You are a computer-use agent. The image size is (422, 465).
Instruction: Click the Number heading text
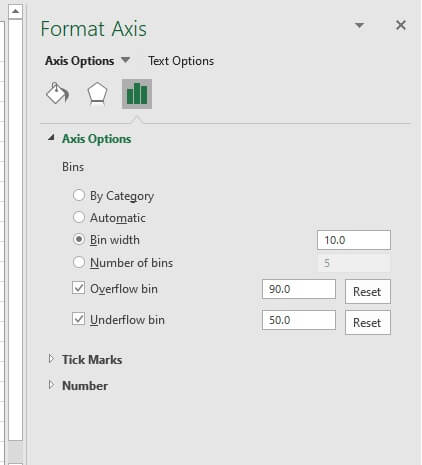point(85,386)
